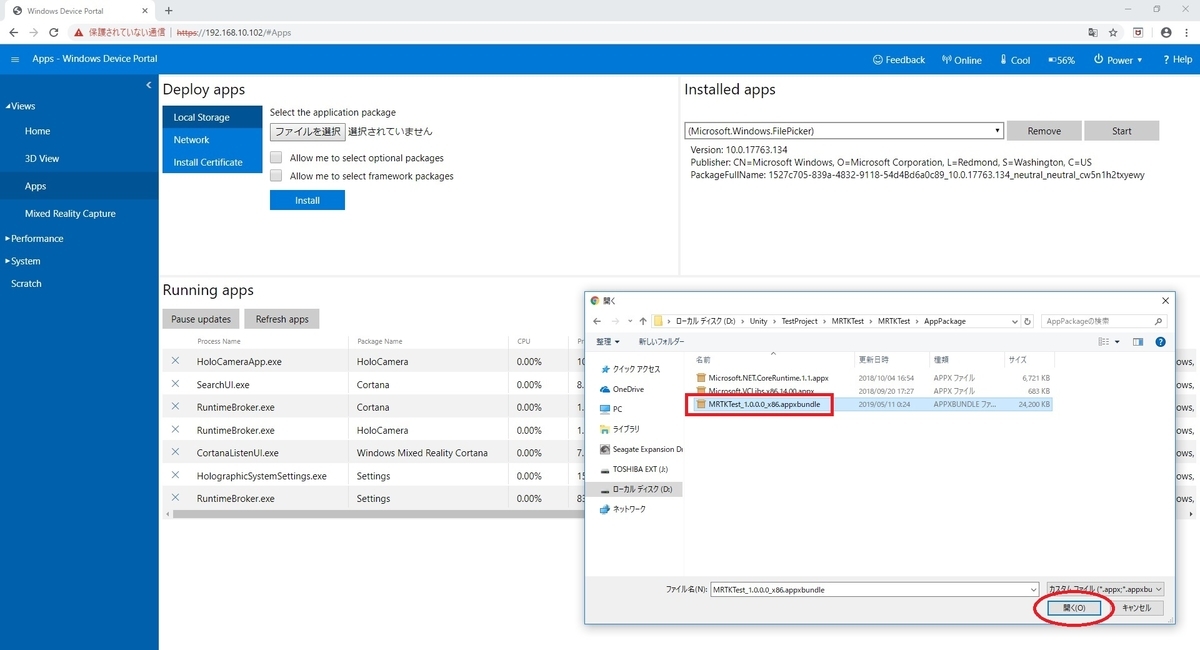Check the Online connection status indicator
The width and height of the screenshot is (1200, 650).
tap(962, 60)
